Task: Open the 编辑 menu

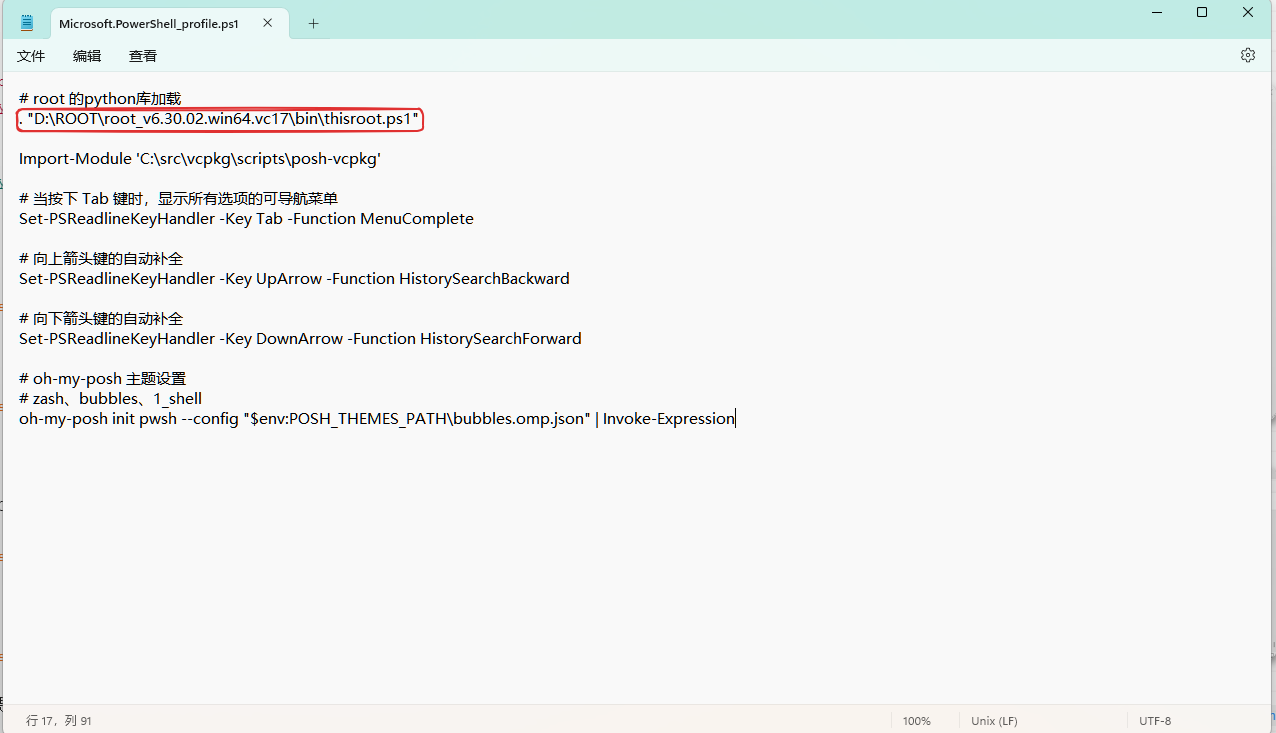Action: coord(86,56)
